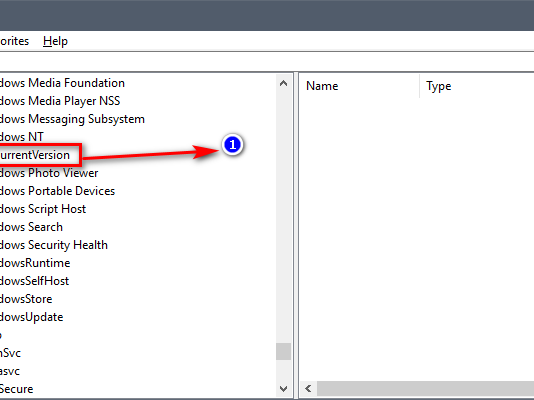Click the values pane scroll left arrow

[x=308, y=388]
